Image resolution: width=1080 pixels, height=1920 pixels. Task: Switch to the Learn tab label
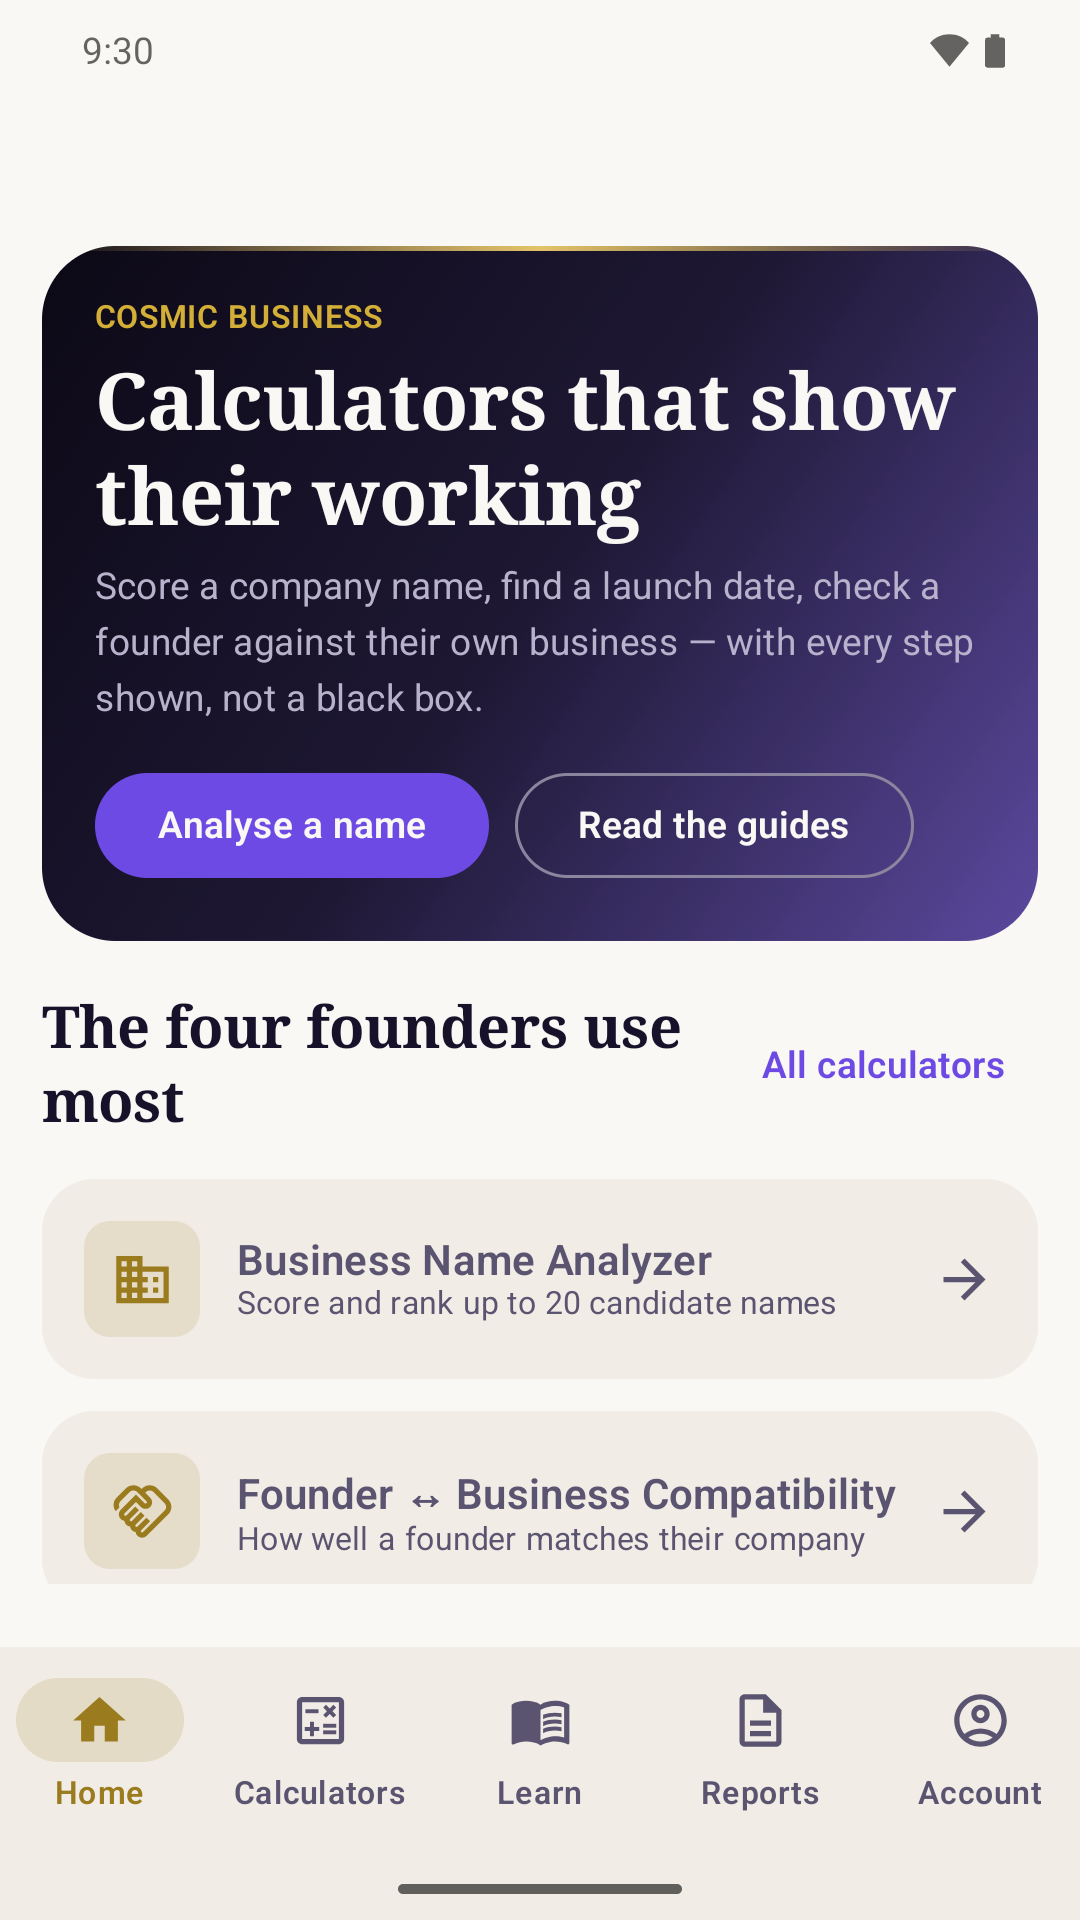pos(540,1793)
